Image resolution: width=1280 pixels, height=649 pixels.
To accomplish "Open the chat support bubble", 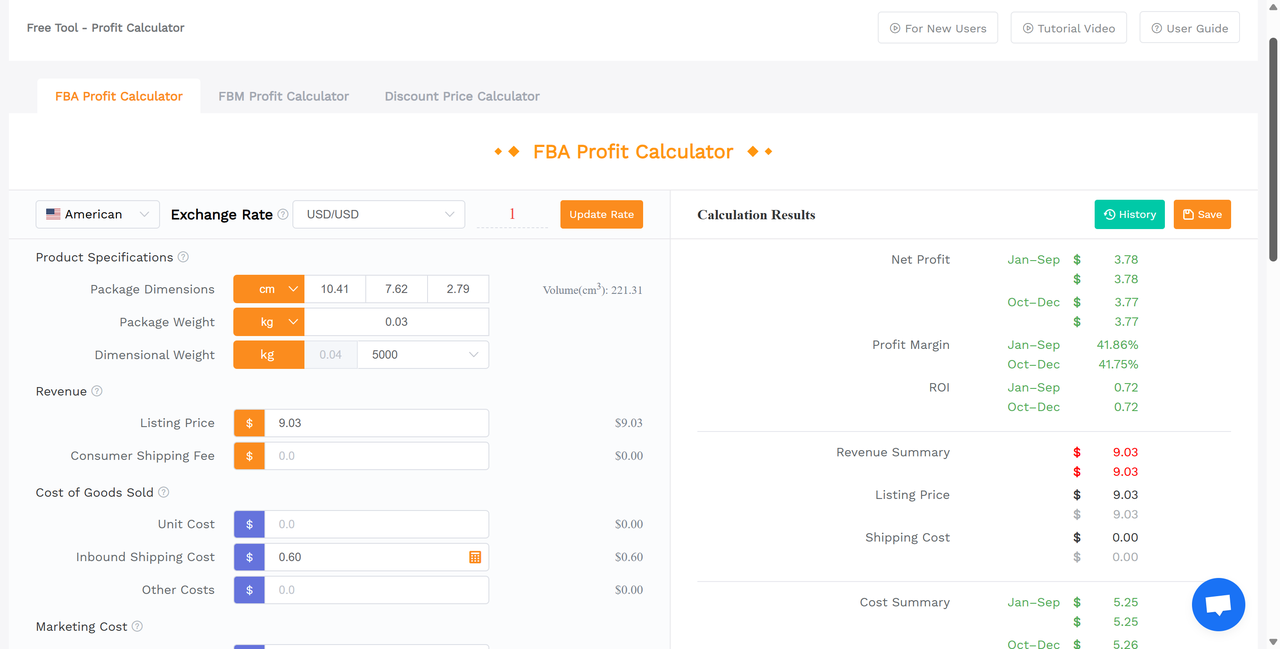I will click(x=1218, y=604).
